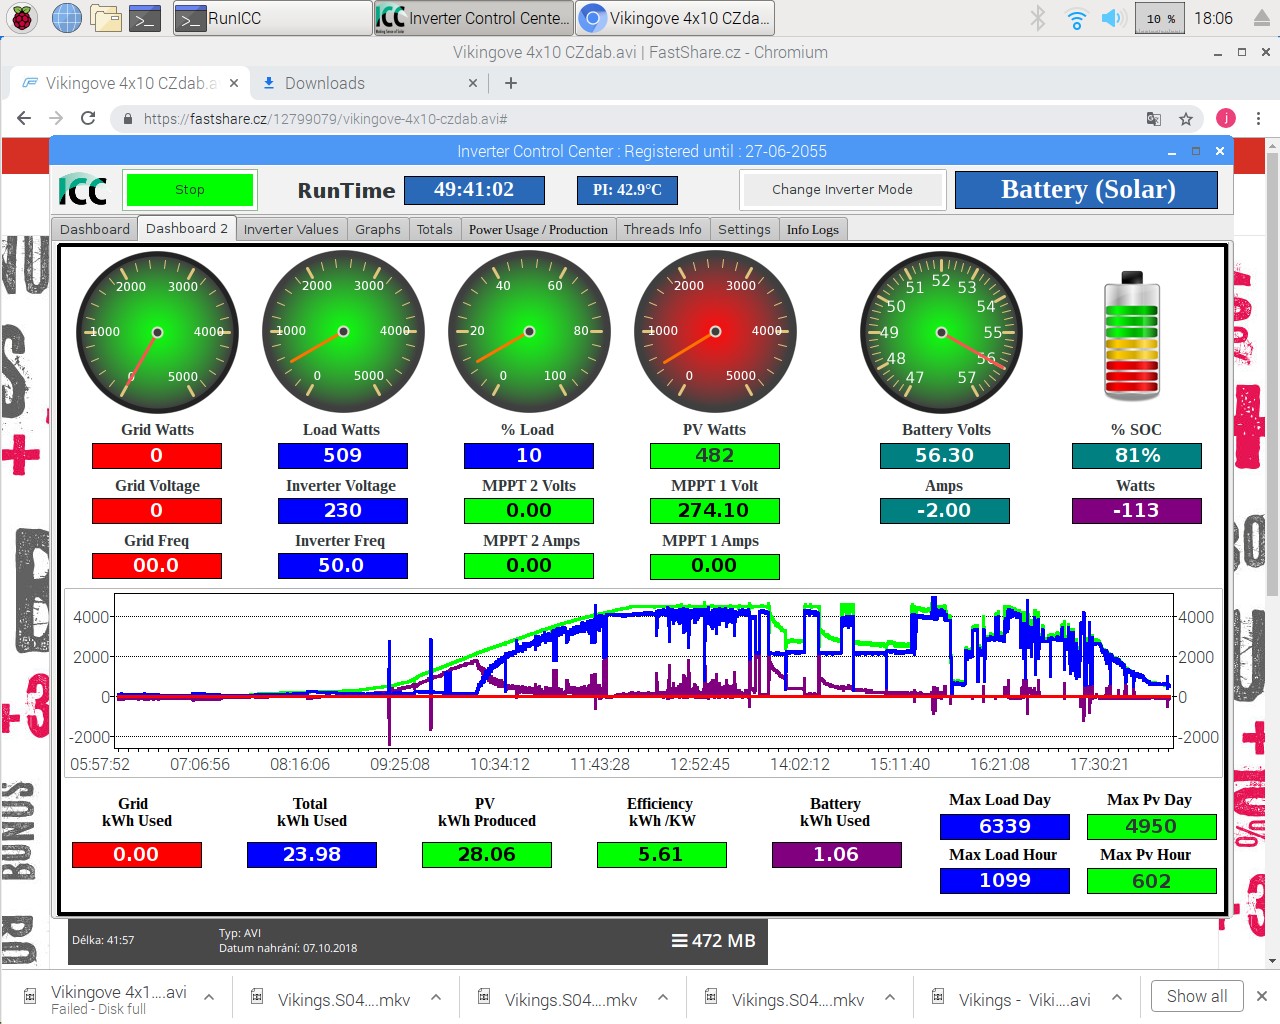Image resolution: width=1280 pixels, height=1024 pixels.
Task: Click the browser address bar
Action: click(640, 119)
